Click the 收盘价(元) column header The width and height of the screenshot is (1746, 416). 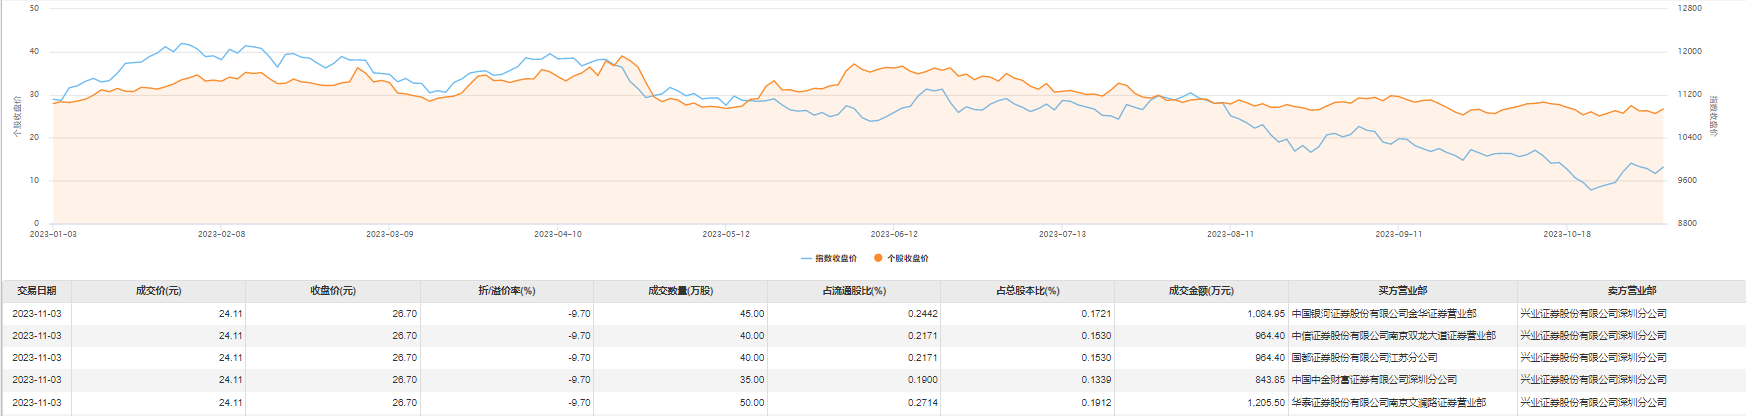coord(333,291)
